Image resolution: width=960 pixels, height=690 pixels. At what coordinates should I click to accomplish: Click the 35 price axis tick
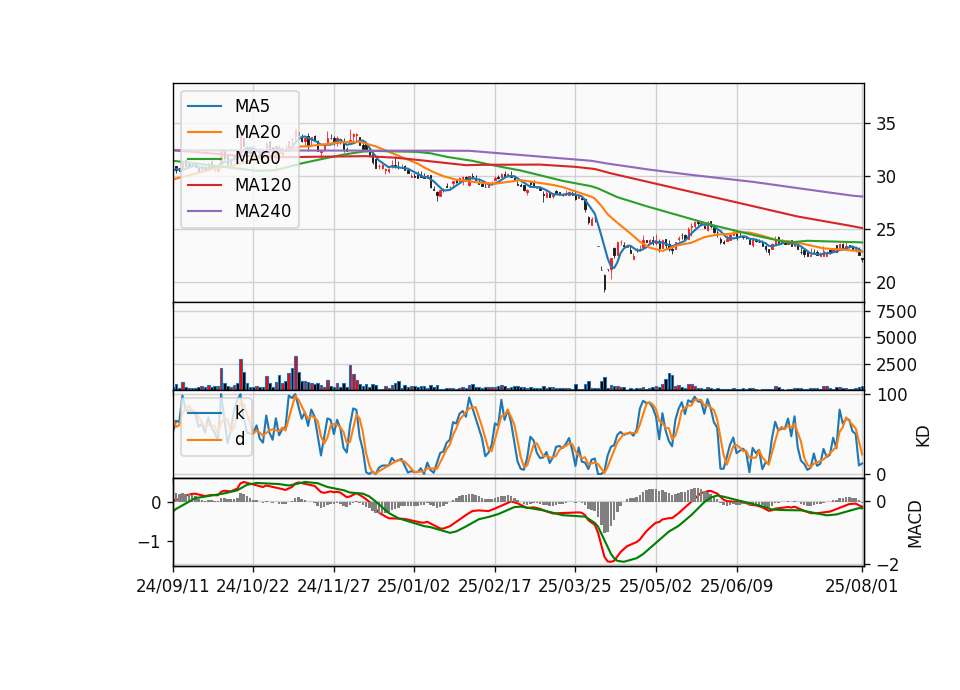coord(886,124)
